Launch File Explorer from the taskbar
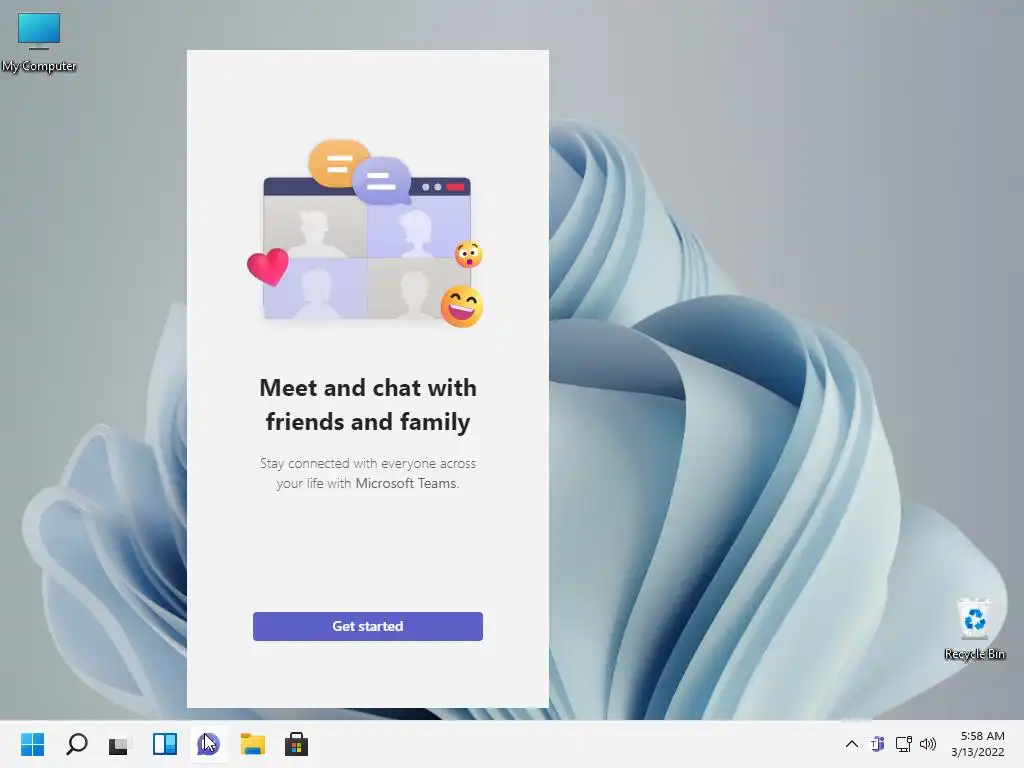The image size is (1024, 768). [253, 744]
